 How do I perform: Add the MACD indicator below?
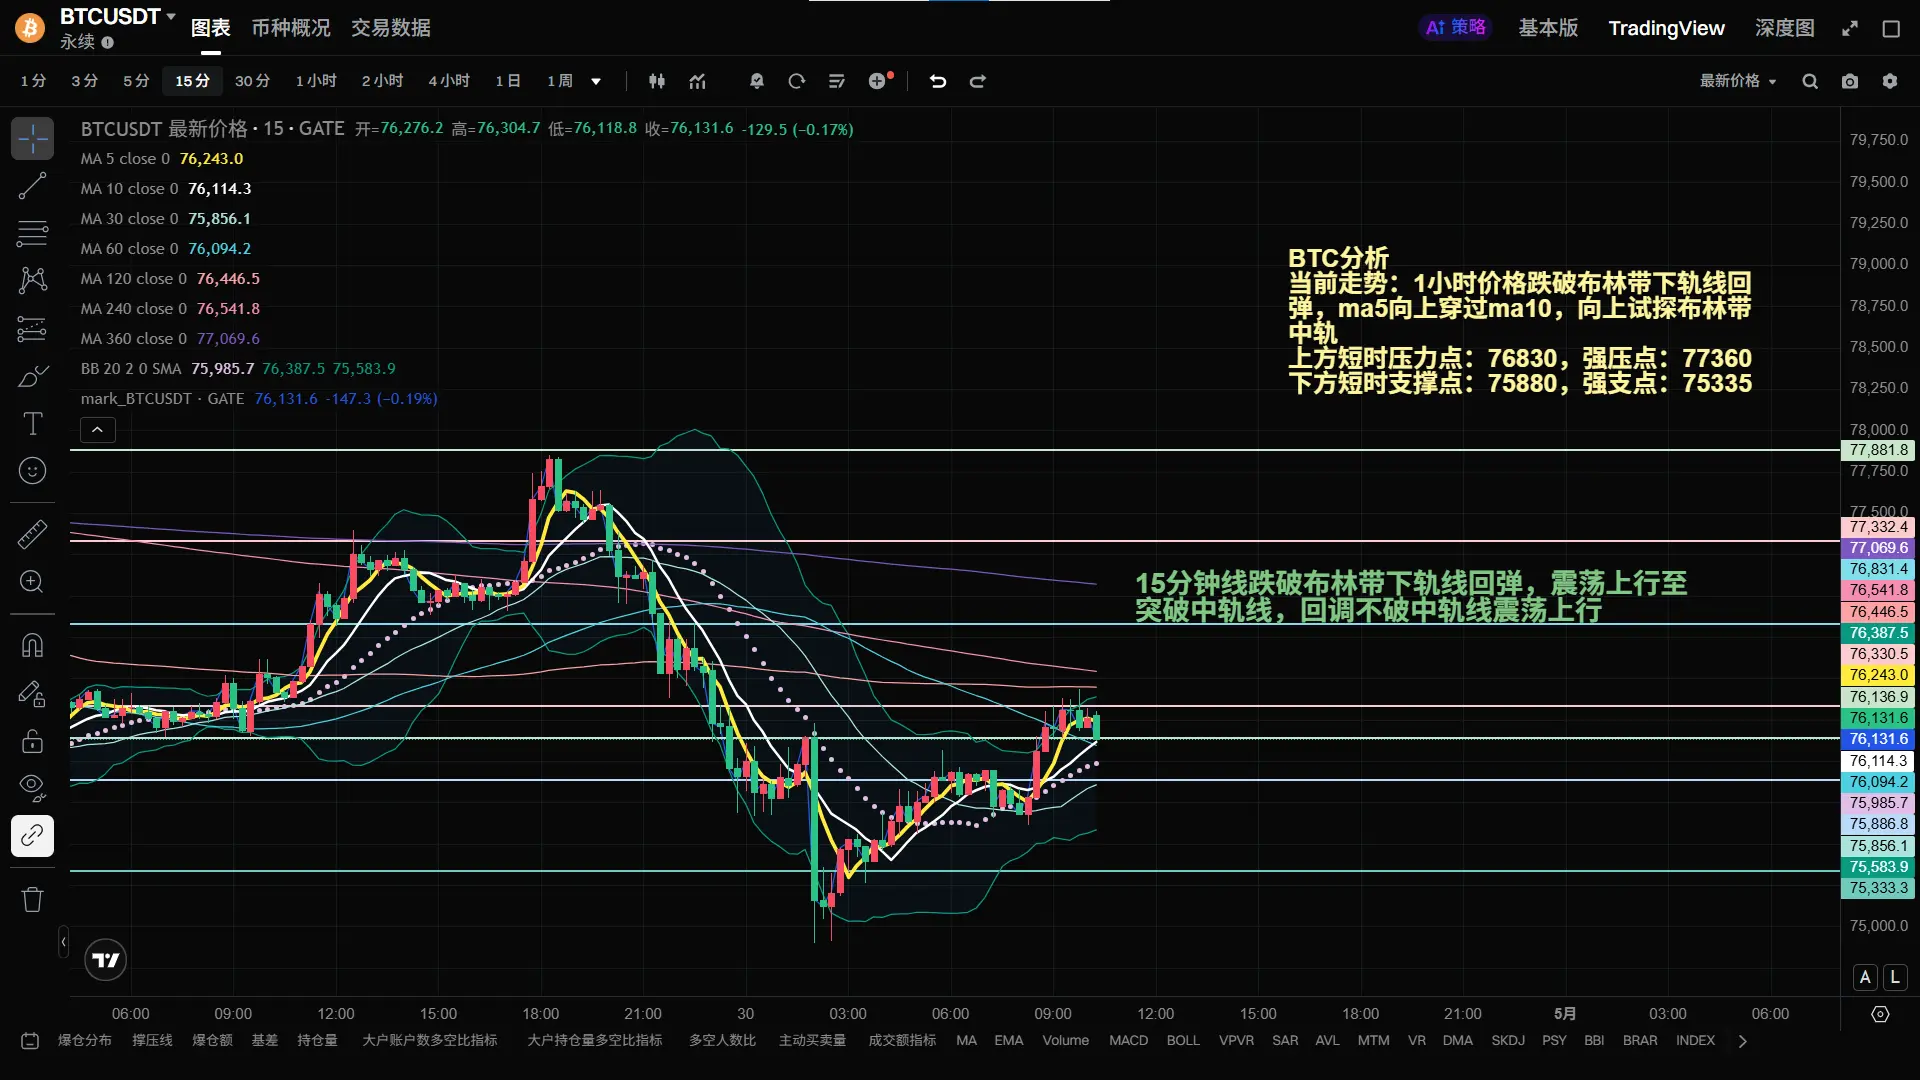[x=1128, y=1040]
